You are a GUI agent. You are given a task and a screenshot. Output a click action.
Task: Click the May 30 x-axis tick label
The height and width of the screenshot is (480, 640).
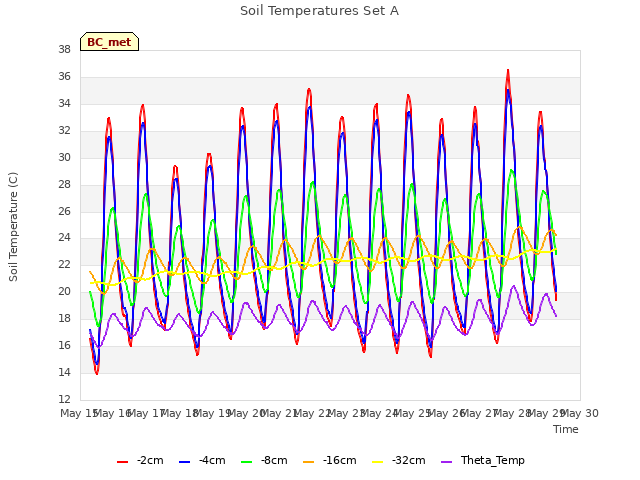pos(580,413)
